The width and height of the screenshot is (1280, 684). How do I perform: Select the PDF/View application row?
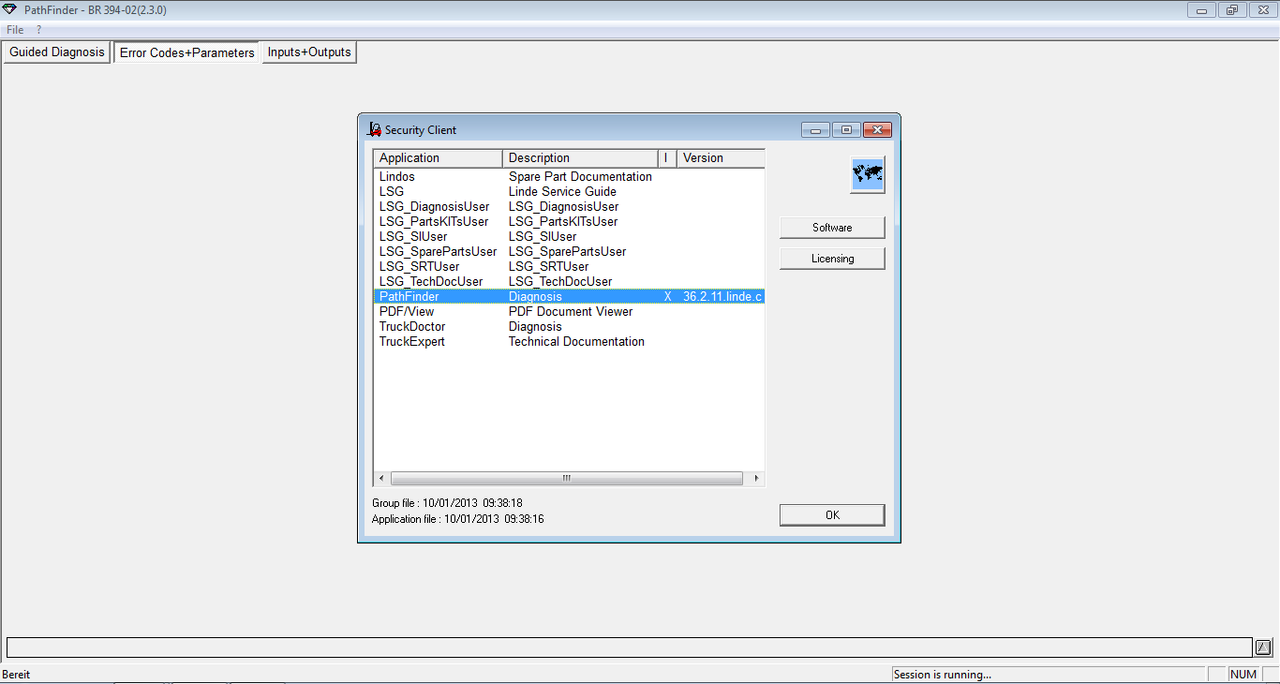click(569, 311)
